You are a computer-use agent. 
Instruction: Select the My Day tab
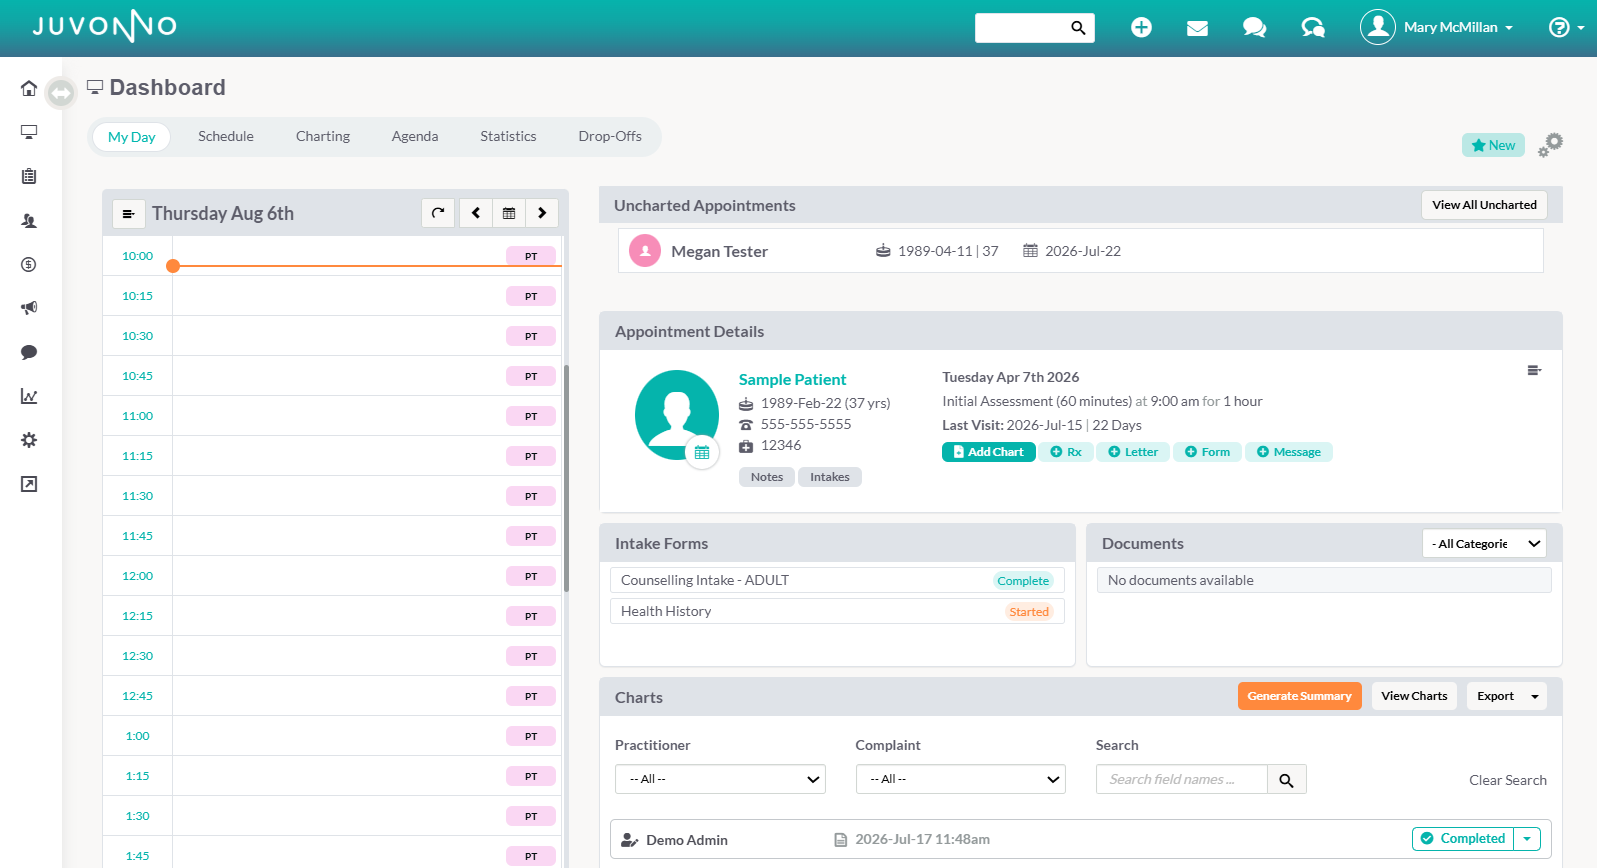pos(132,137)
